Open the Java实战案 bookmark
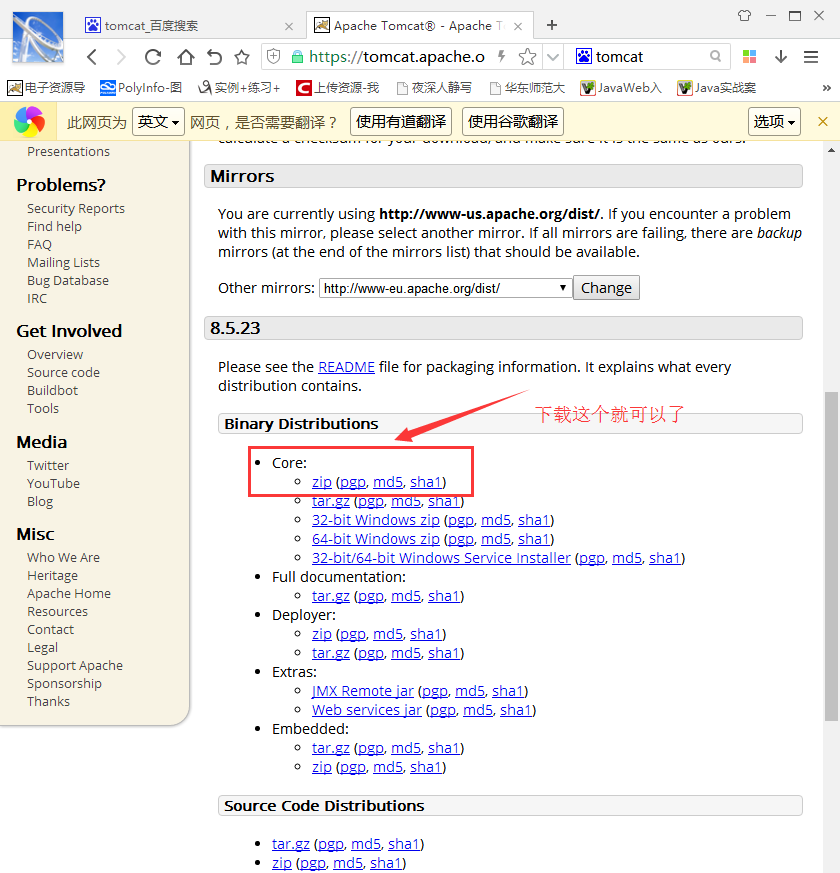 click(x=716, y=87)
